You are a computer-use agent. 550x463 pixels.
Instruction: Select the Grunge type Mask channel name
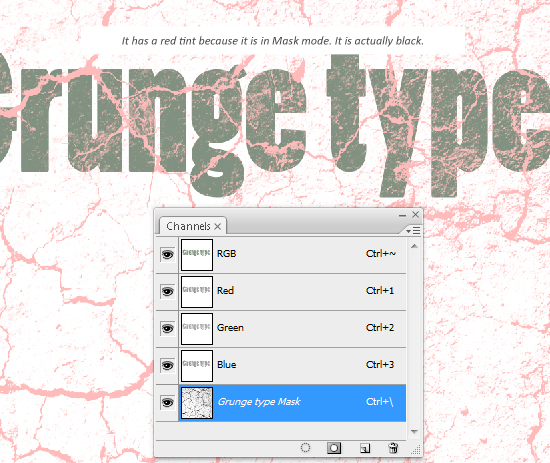(259, 402)
